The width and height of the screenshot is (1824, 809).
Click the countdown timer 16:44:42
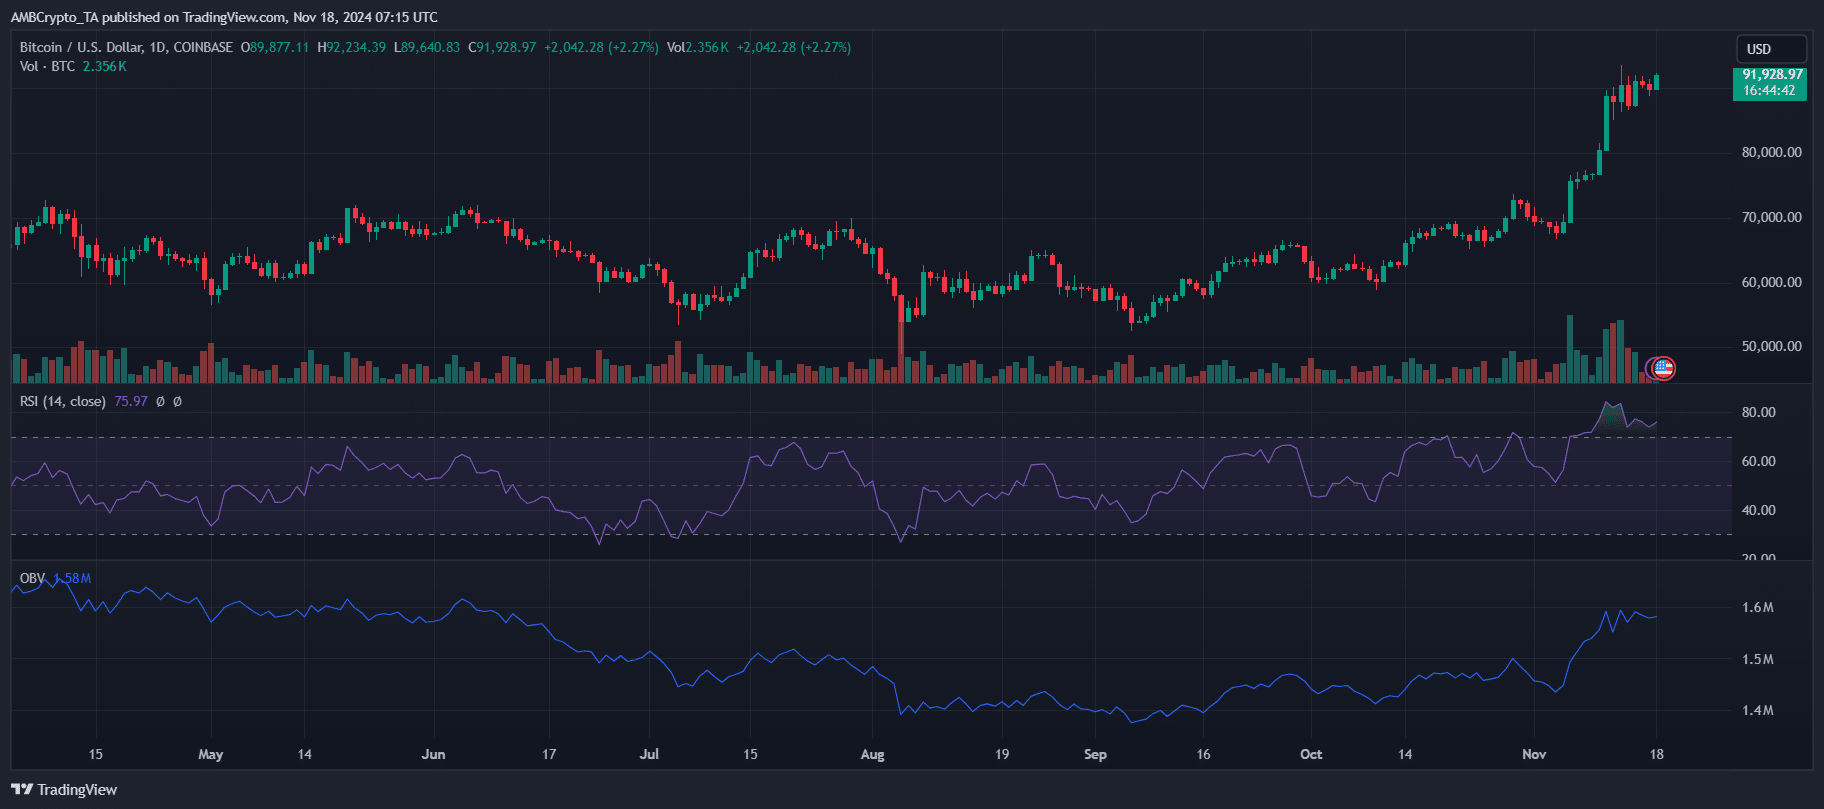coord(1769,91)
